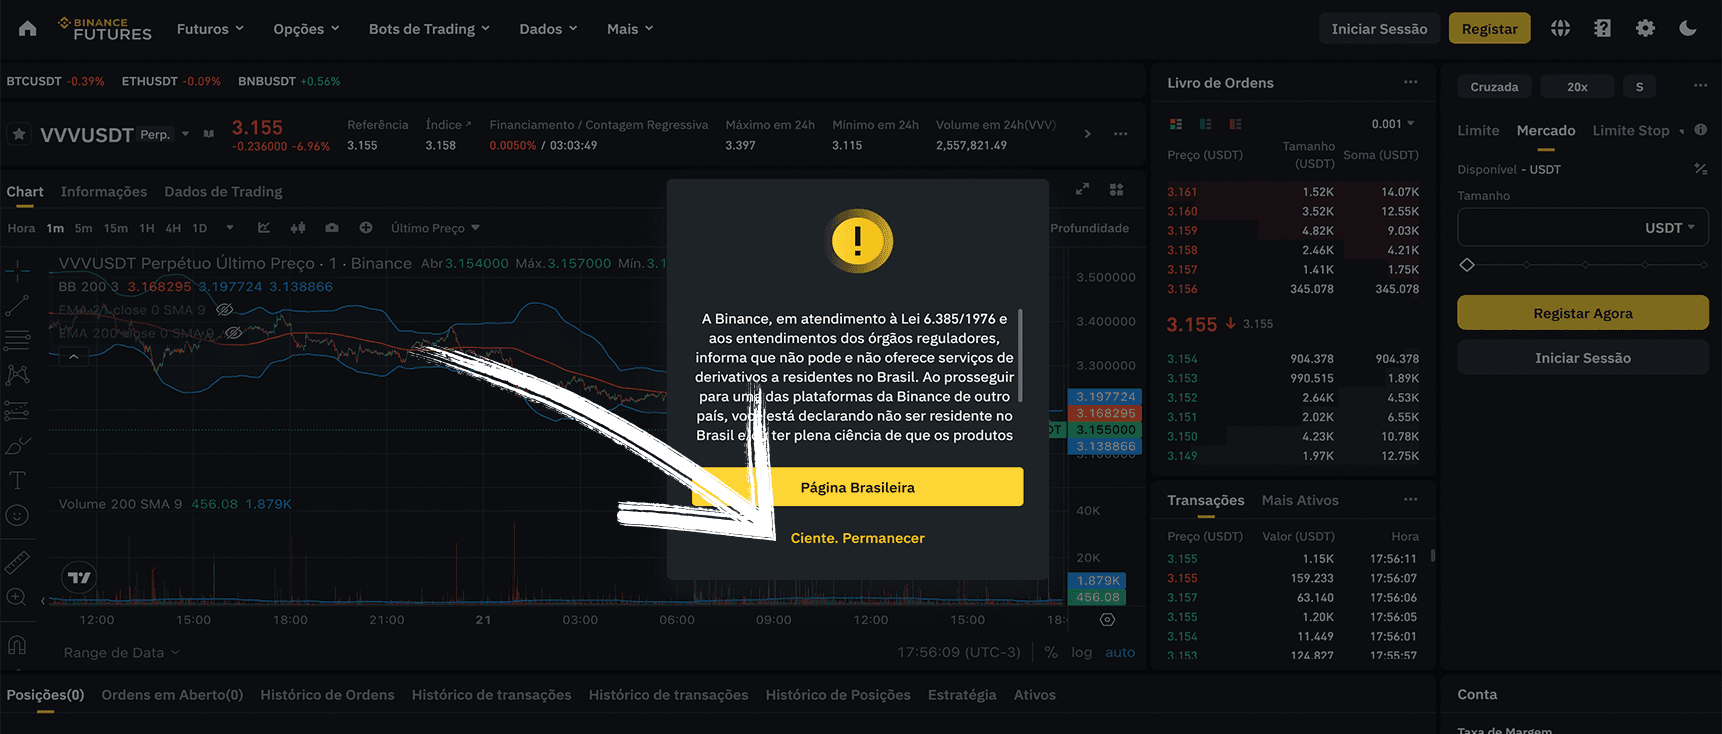Switch to the Dados de Trading tab

pos(223,192)
